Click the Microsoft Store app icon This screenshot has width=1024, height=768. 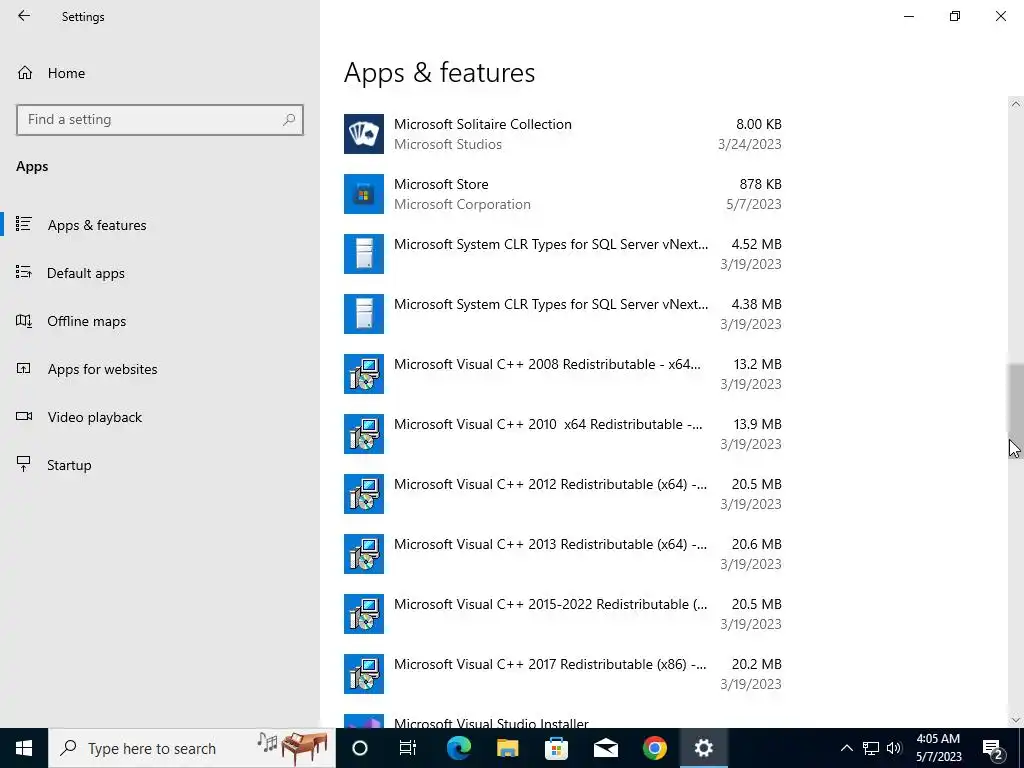click(x=364, y=194)
